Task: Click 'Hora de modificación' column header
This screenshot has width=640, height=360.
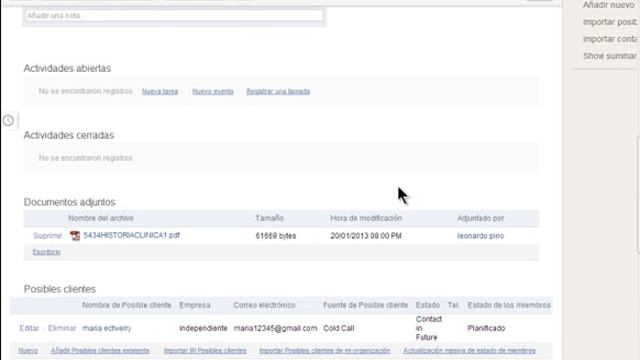Action: coord(366,218)
